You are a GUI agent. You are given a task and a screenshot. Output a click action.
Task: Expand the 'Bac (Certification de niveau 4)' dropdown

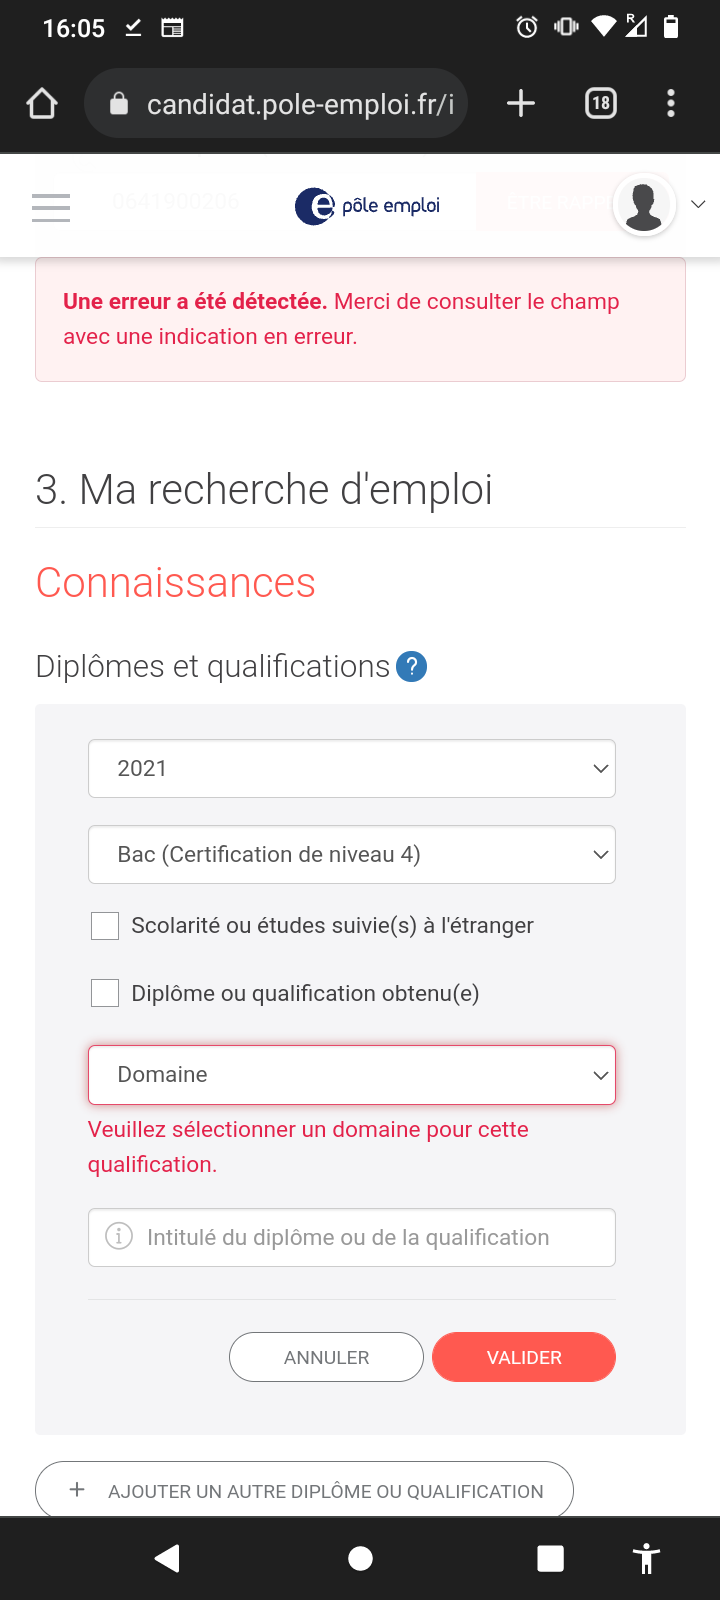point(352,855)
